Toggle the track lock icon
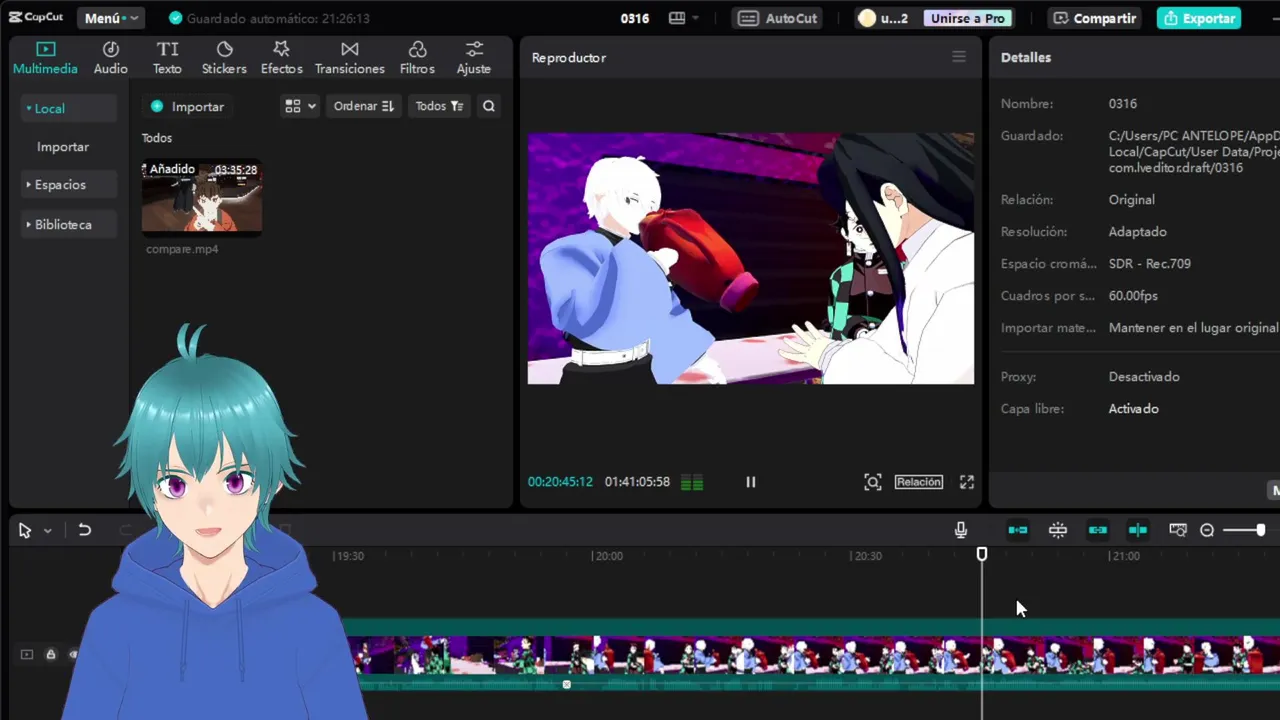 click(x=51, y=654)
